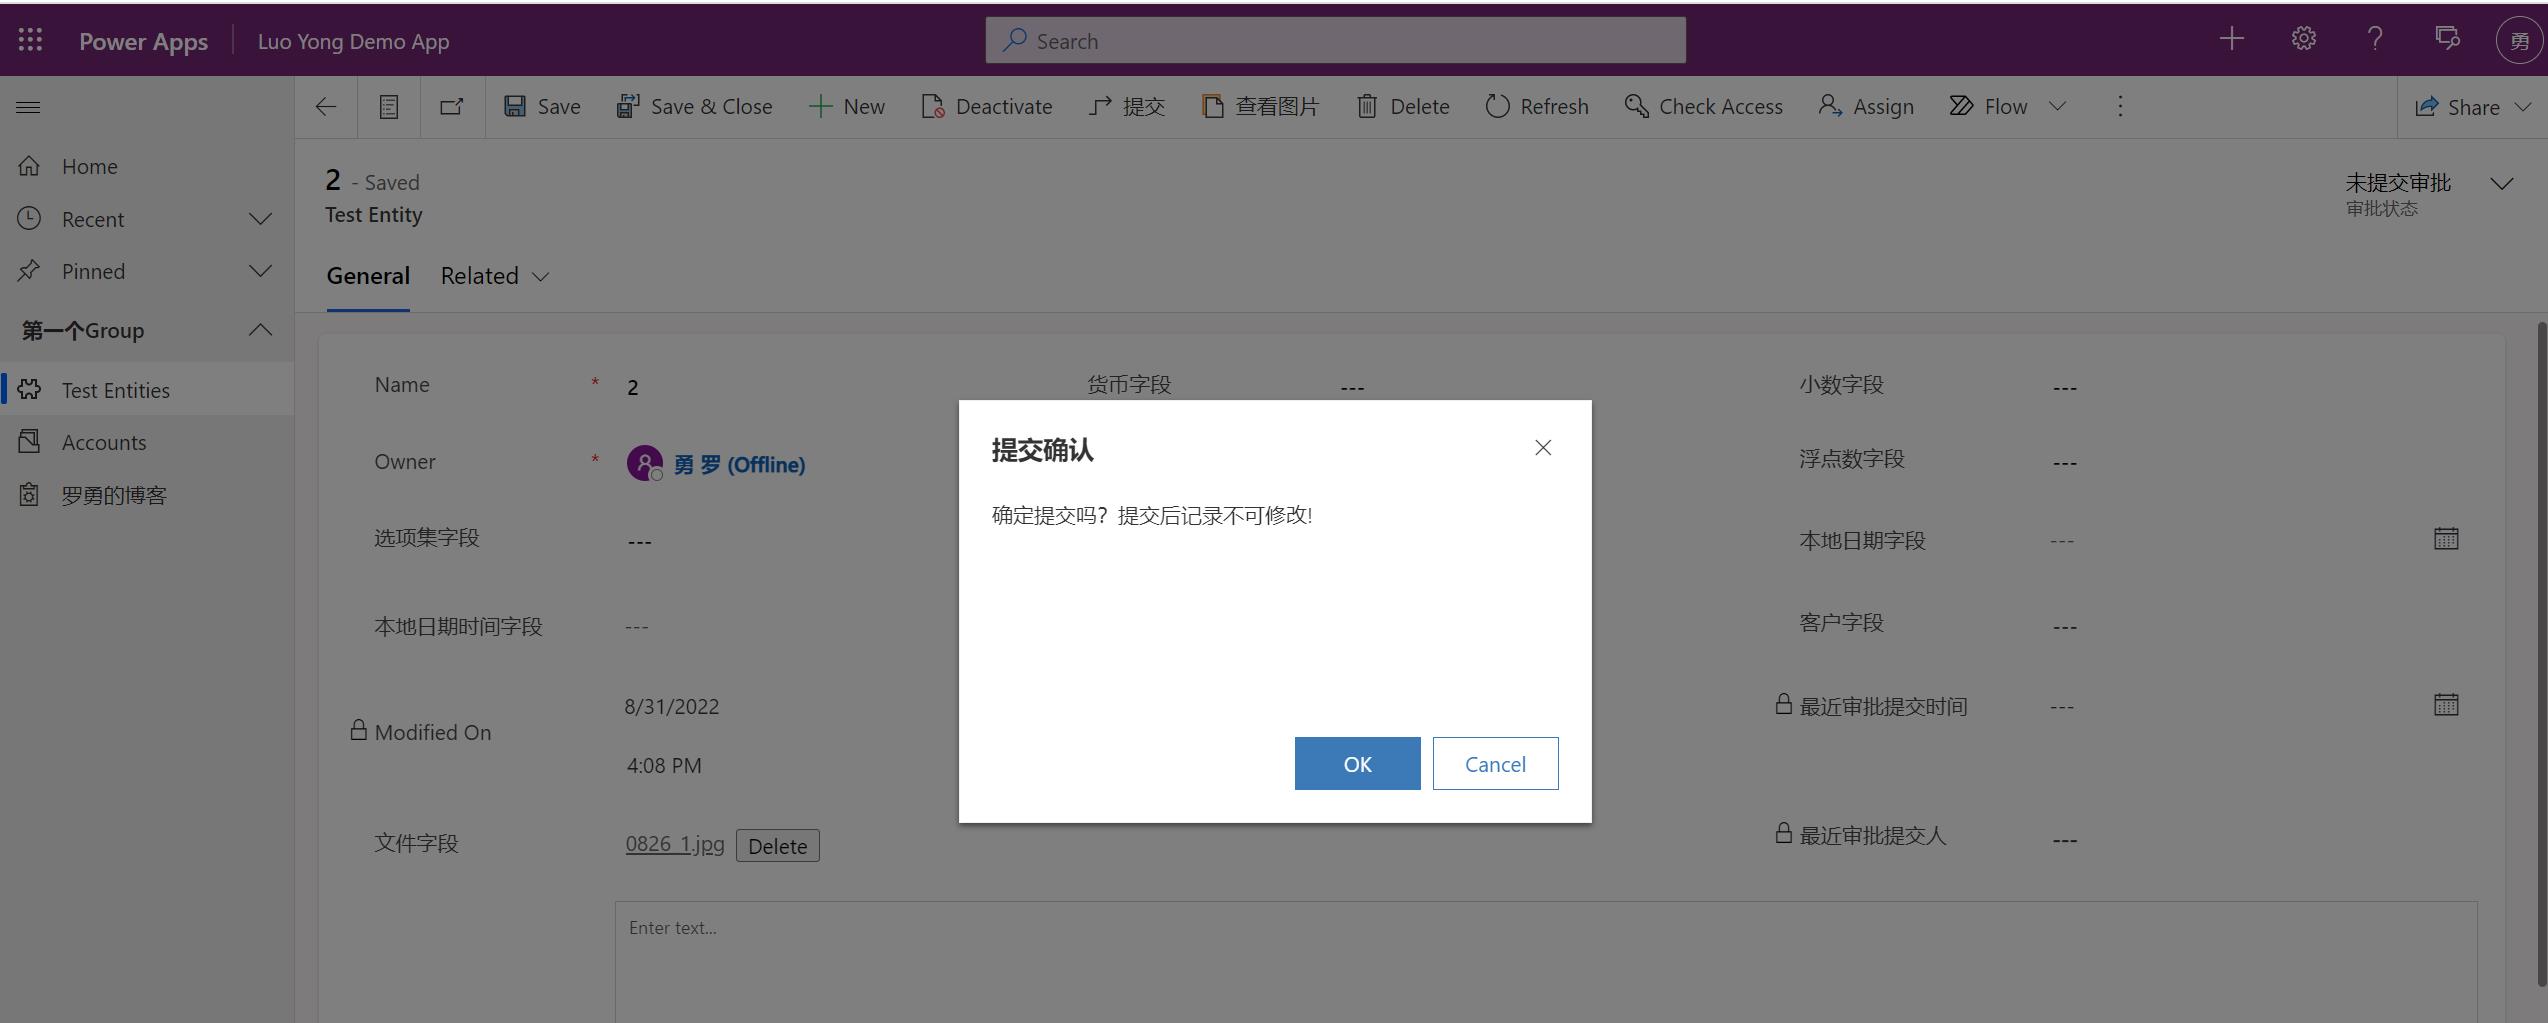Collapse the site map hamburger menu
Screen dimensions: 2548x1023
(x=28, y=107)
